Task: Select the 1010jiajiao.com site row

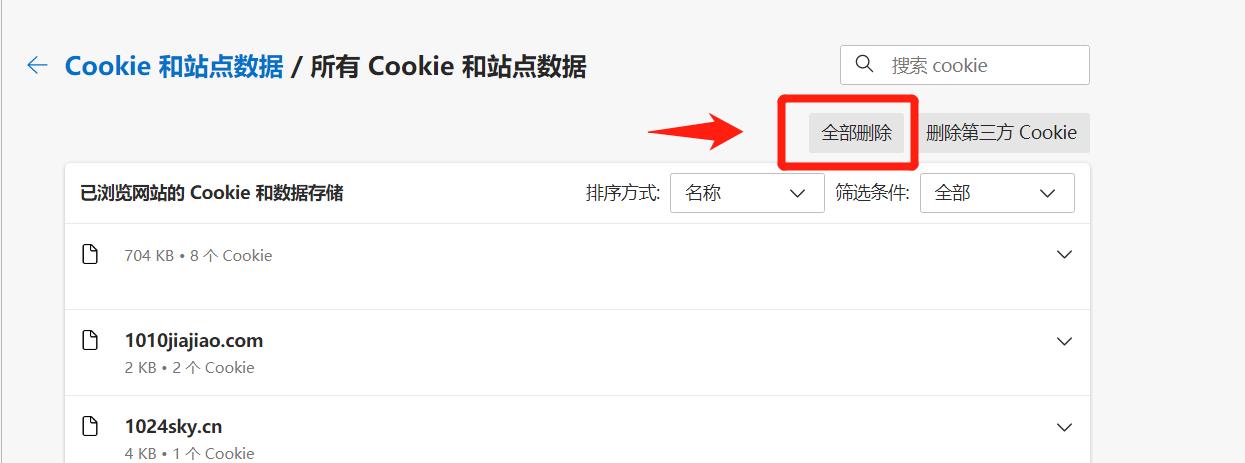Action: click(577, 353)
